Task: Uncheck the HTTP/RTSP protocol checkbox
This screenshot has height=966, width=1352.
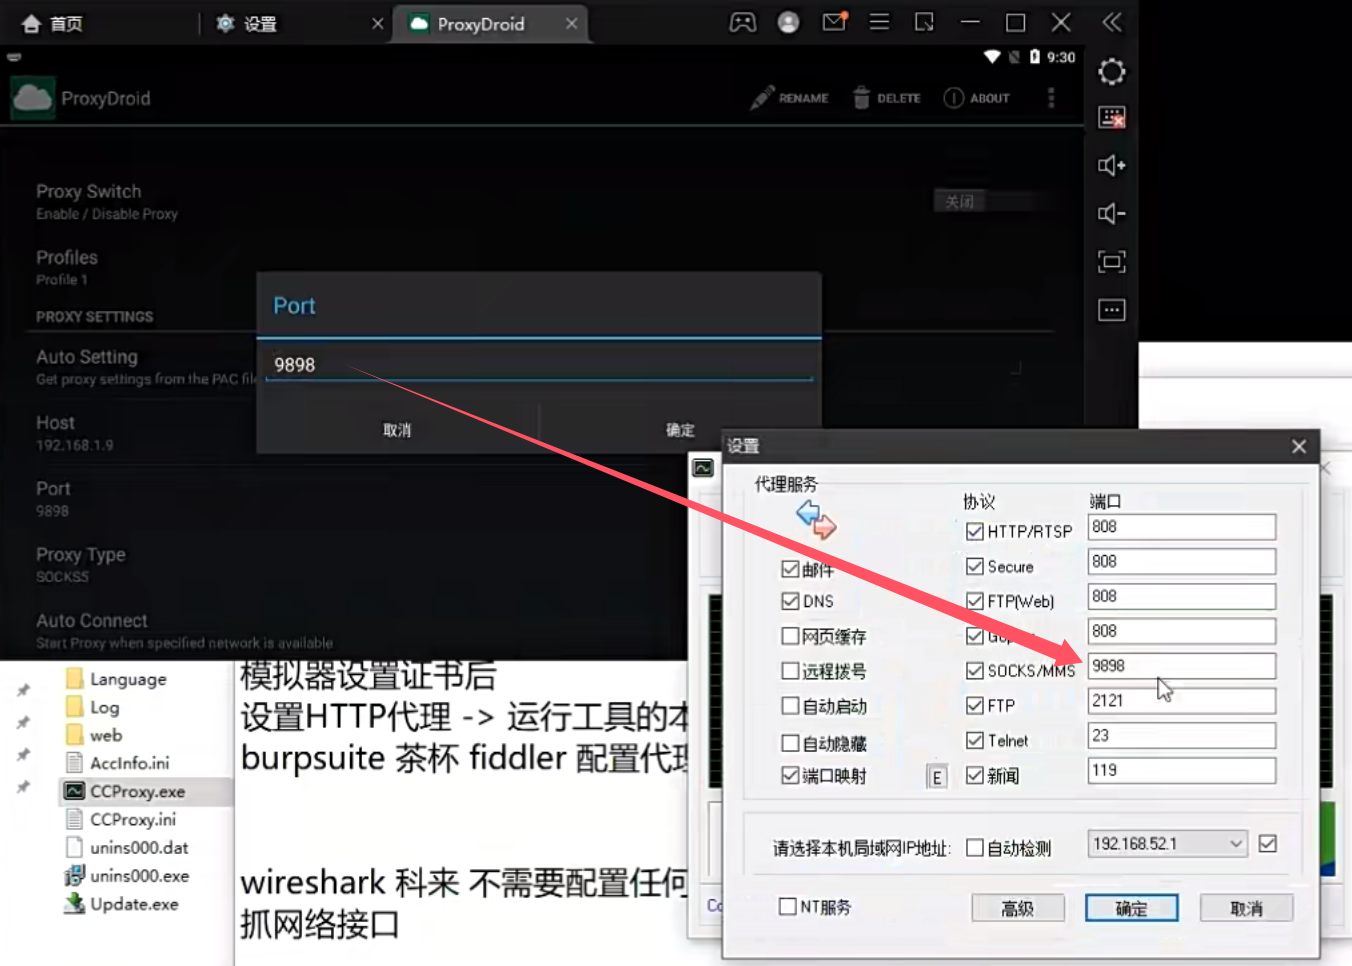Action: pos(975,531)
